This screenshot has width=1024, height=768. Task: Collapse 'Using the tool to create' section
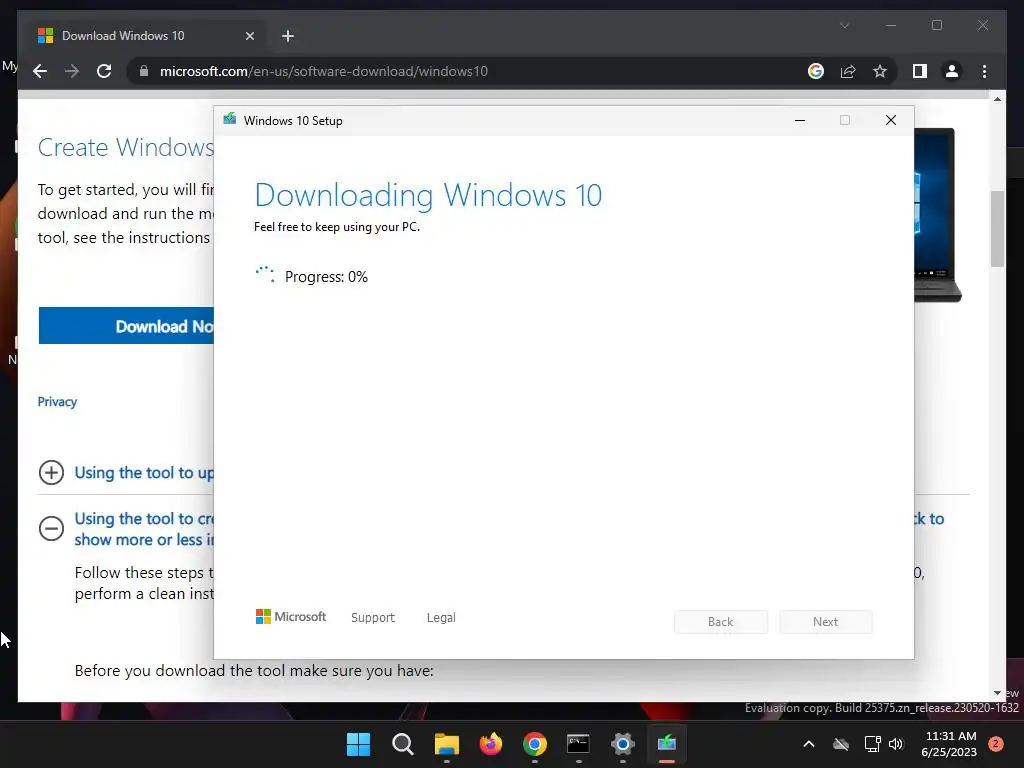click(51, 528)
